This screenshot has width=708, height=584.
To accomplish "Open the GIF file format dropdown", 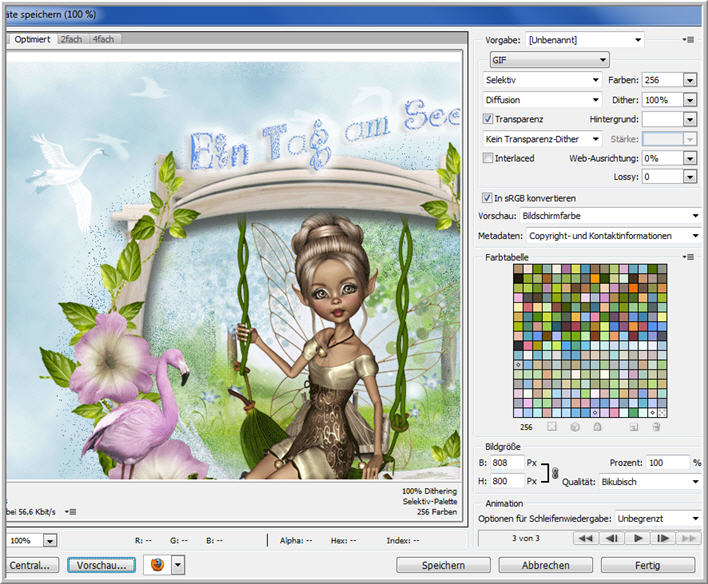I will tap(550, 60).
